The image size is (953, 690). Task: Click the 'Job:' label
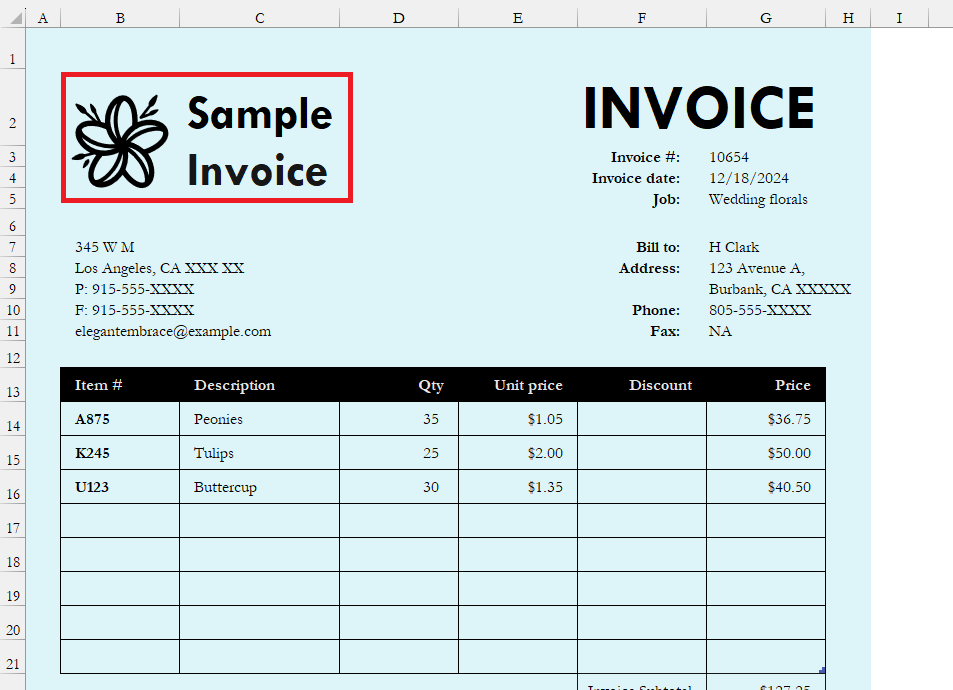point(666,199)
